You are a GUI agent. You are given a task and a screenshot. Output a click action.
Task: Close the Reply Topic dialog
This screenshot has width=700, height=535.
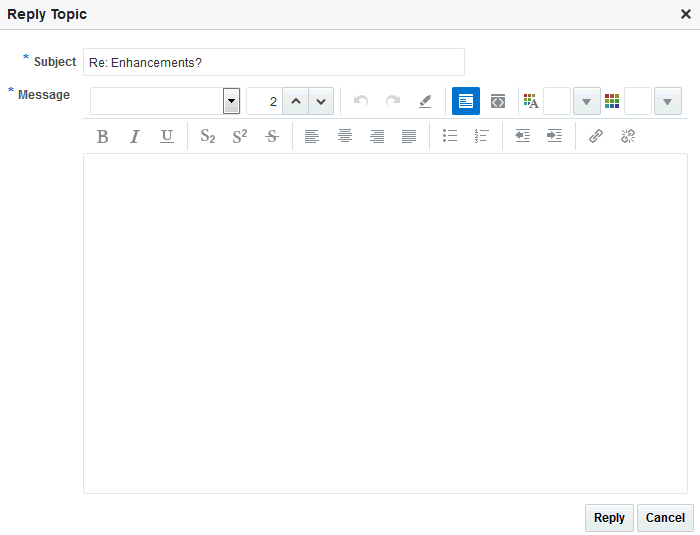pyautogui.click(x=686, y=14)
